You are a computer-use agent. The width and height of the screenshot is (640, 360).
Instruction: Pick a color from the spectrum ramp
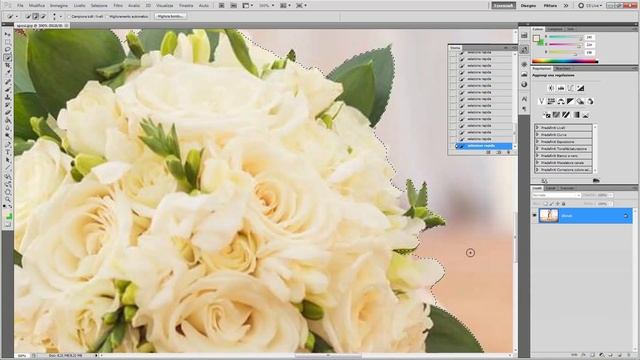565,61
